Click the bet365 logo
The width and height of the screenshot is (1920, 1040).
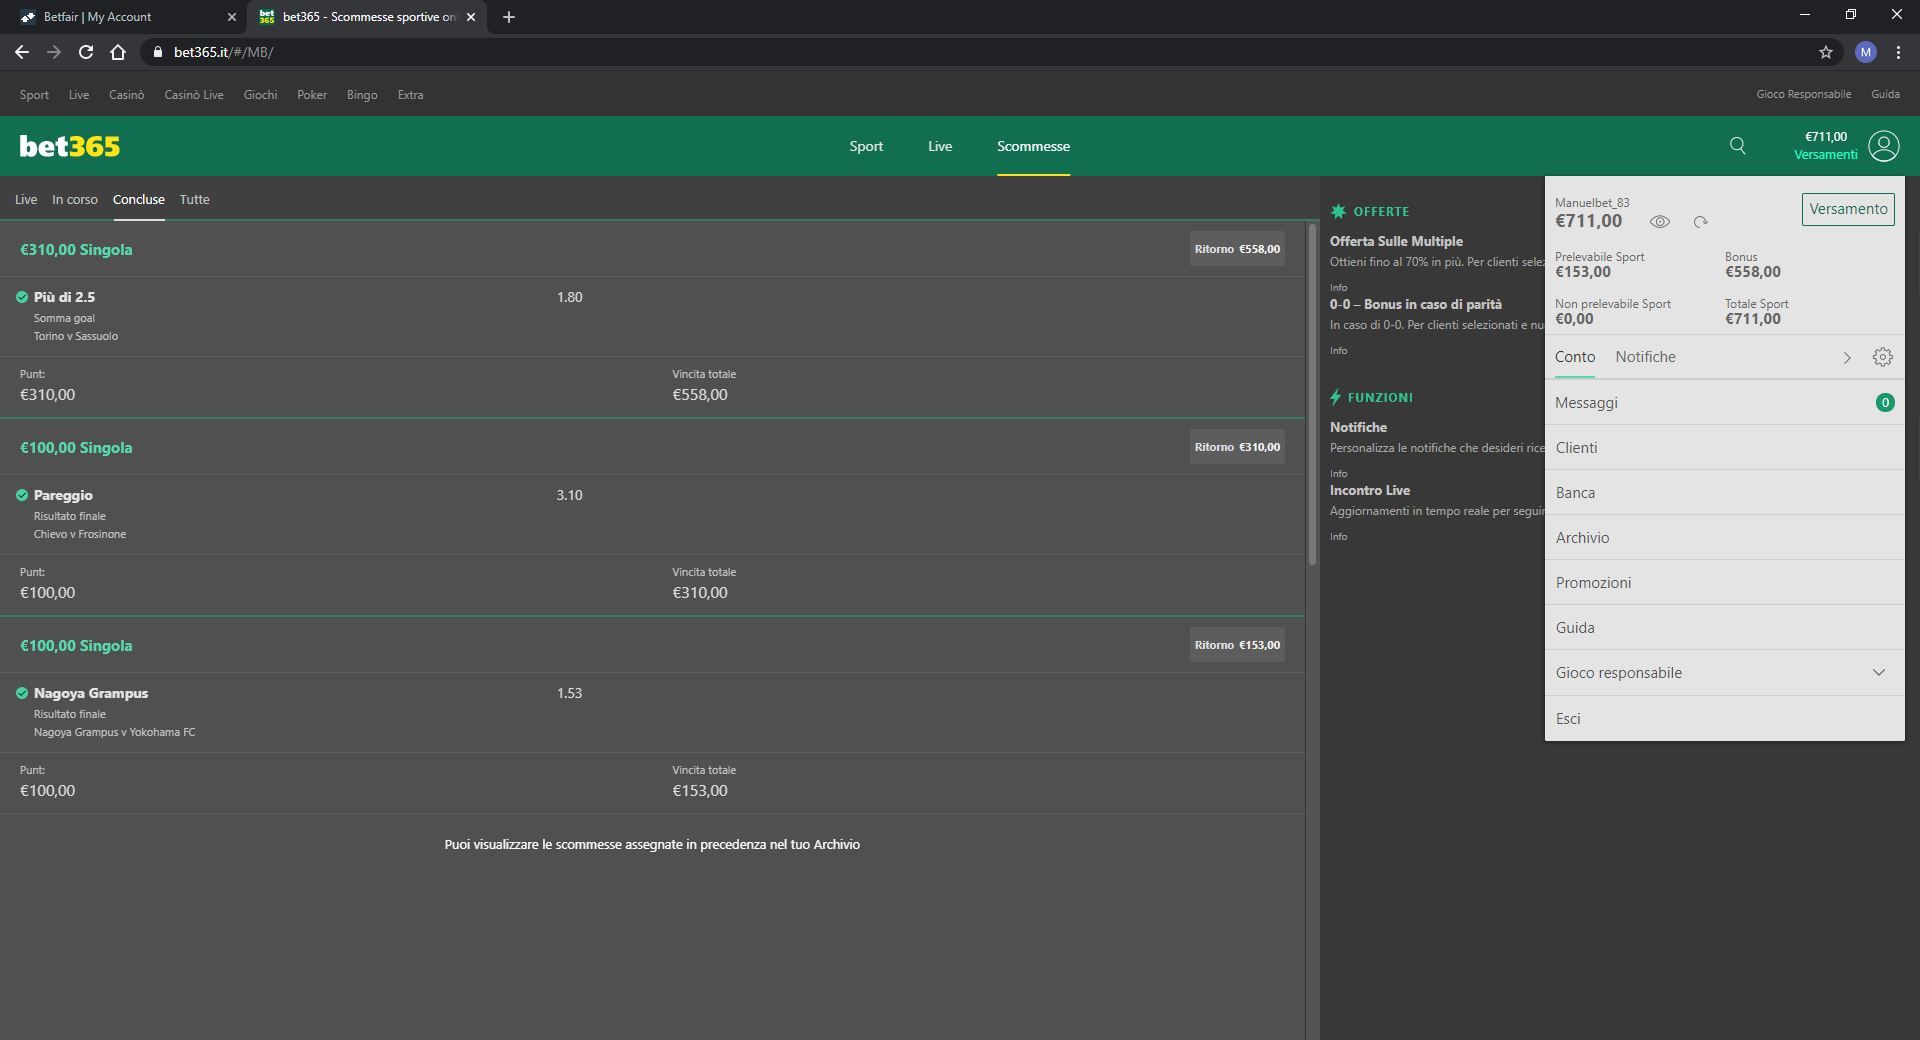[70, 146]
